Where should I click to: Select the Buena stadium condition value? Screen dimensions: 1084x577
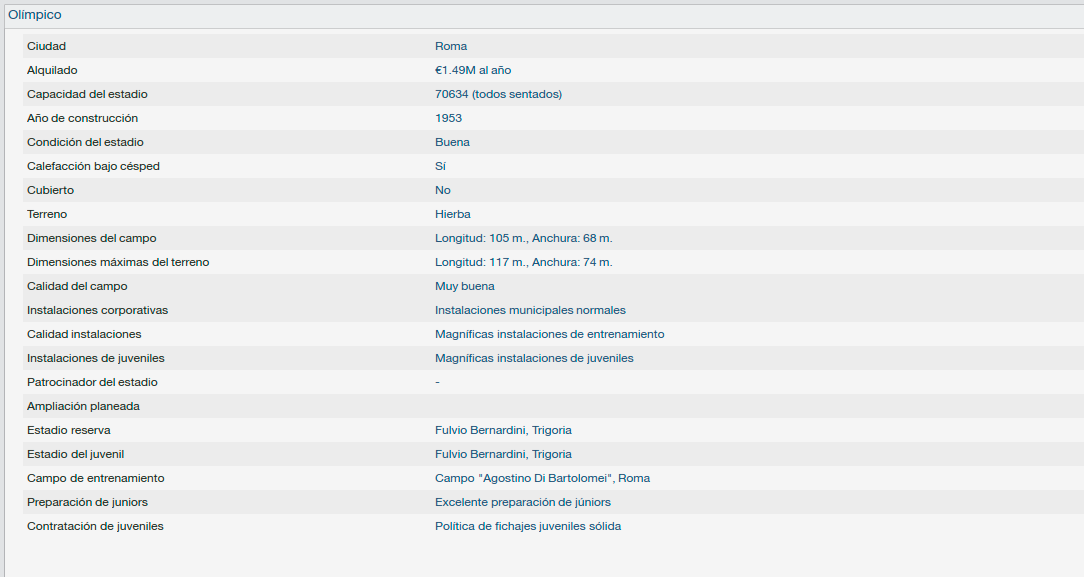(452, 142)
